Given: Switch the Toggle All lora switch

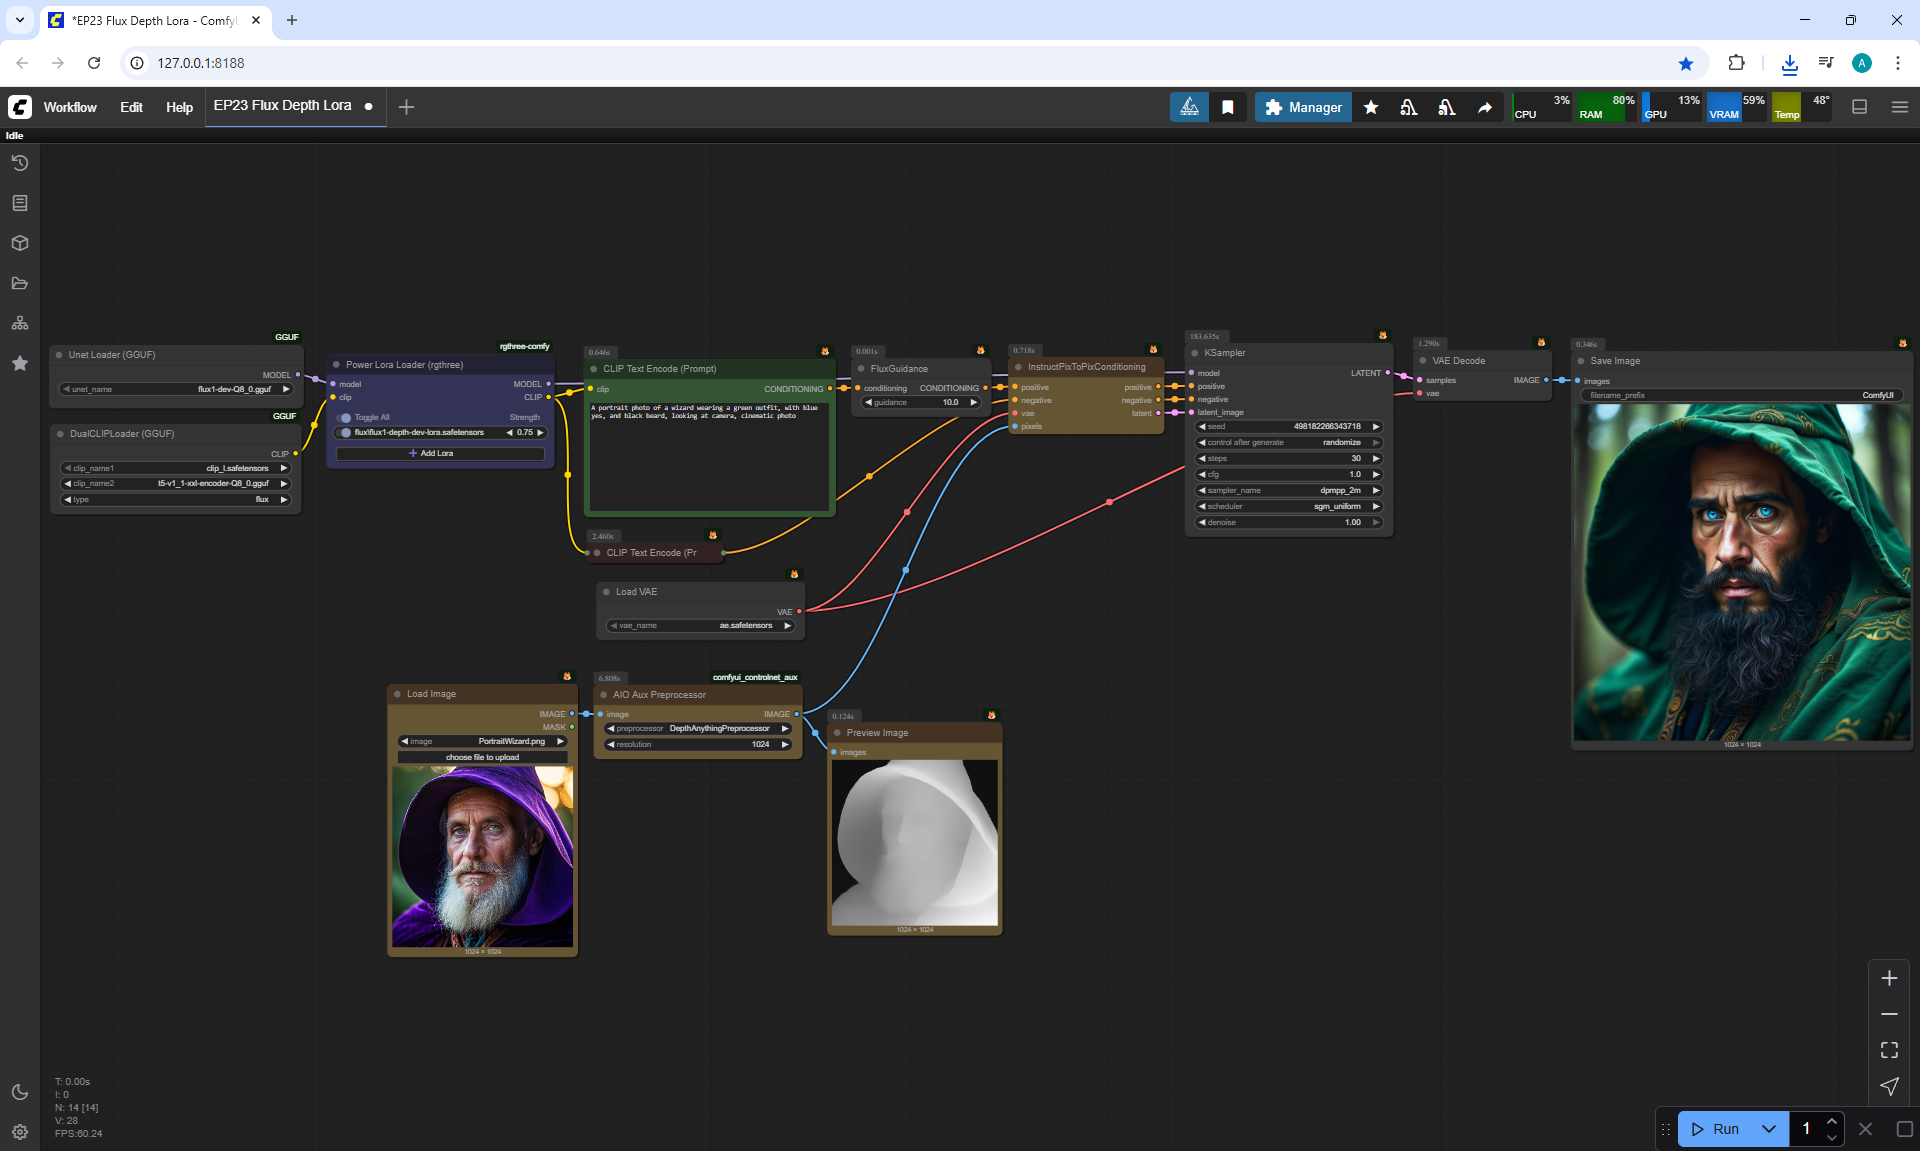Looking at the screenshot, I should click(x=346, y=418).
